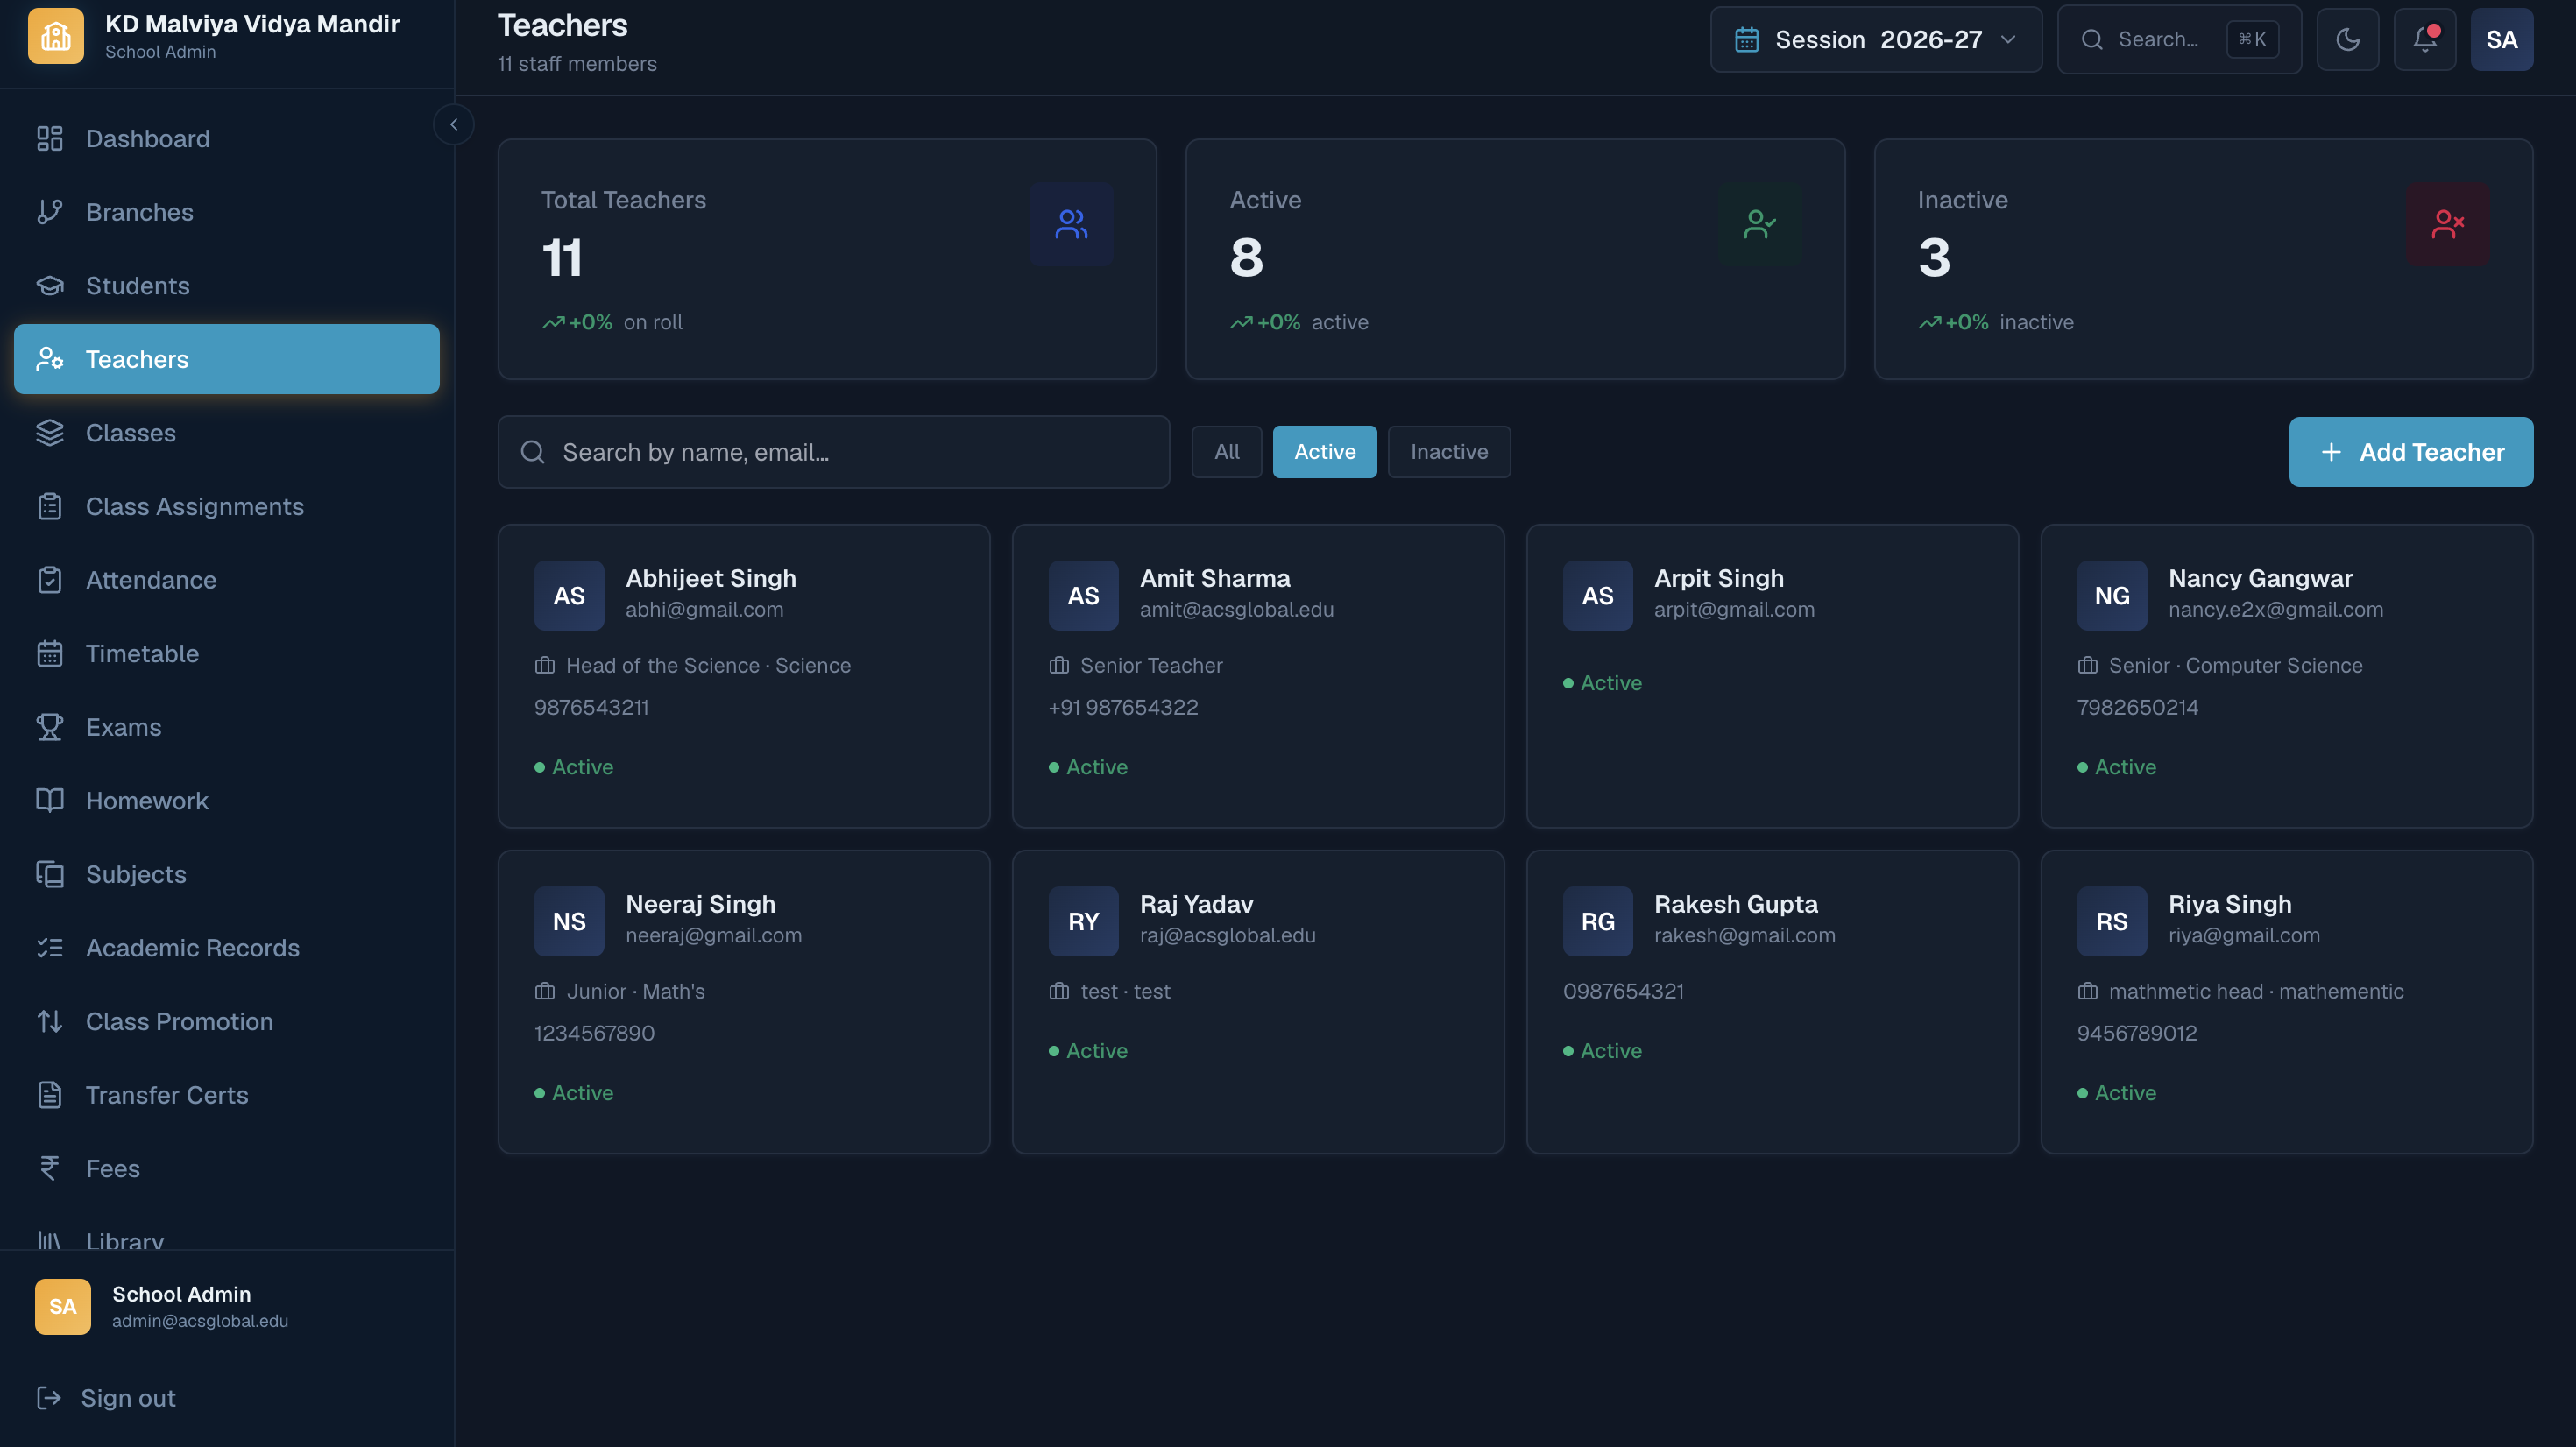The image size is (2576, 1447).
Task: Click the Subjects copy icon
Action: [50, 874]
